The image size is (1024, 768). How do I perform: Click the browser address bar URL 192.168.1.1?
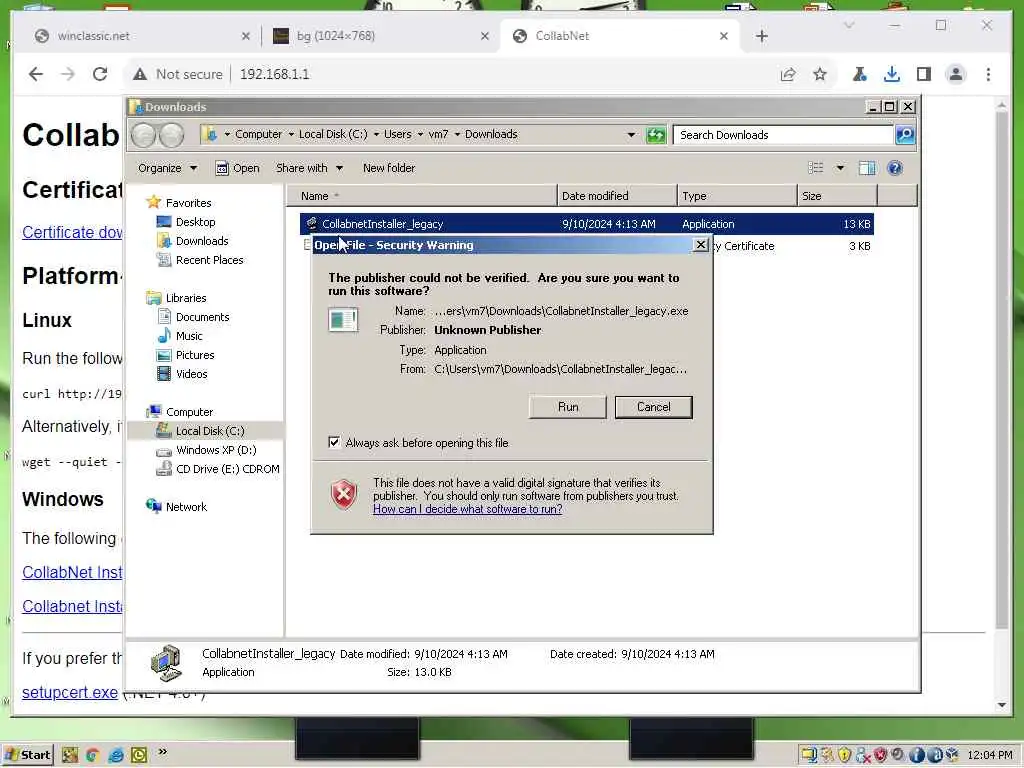tap(274, 74)
